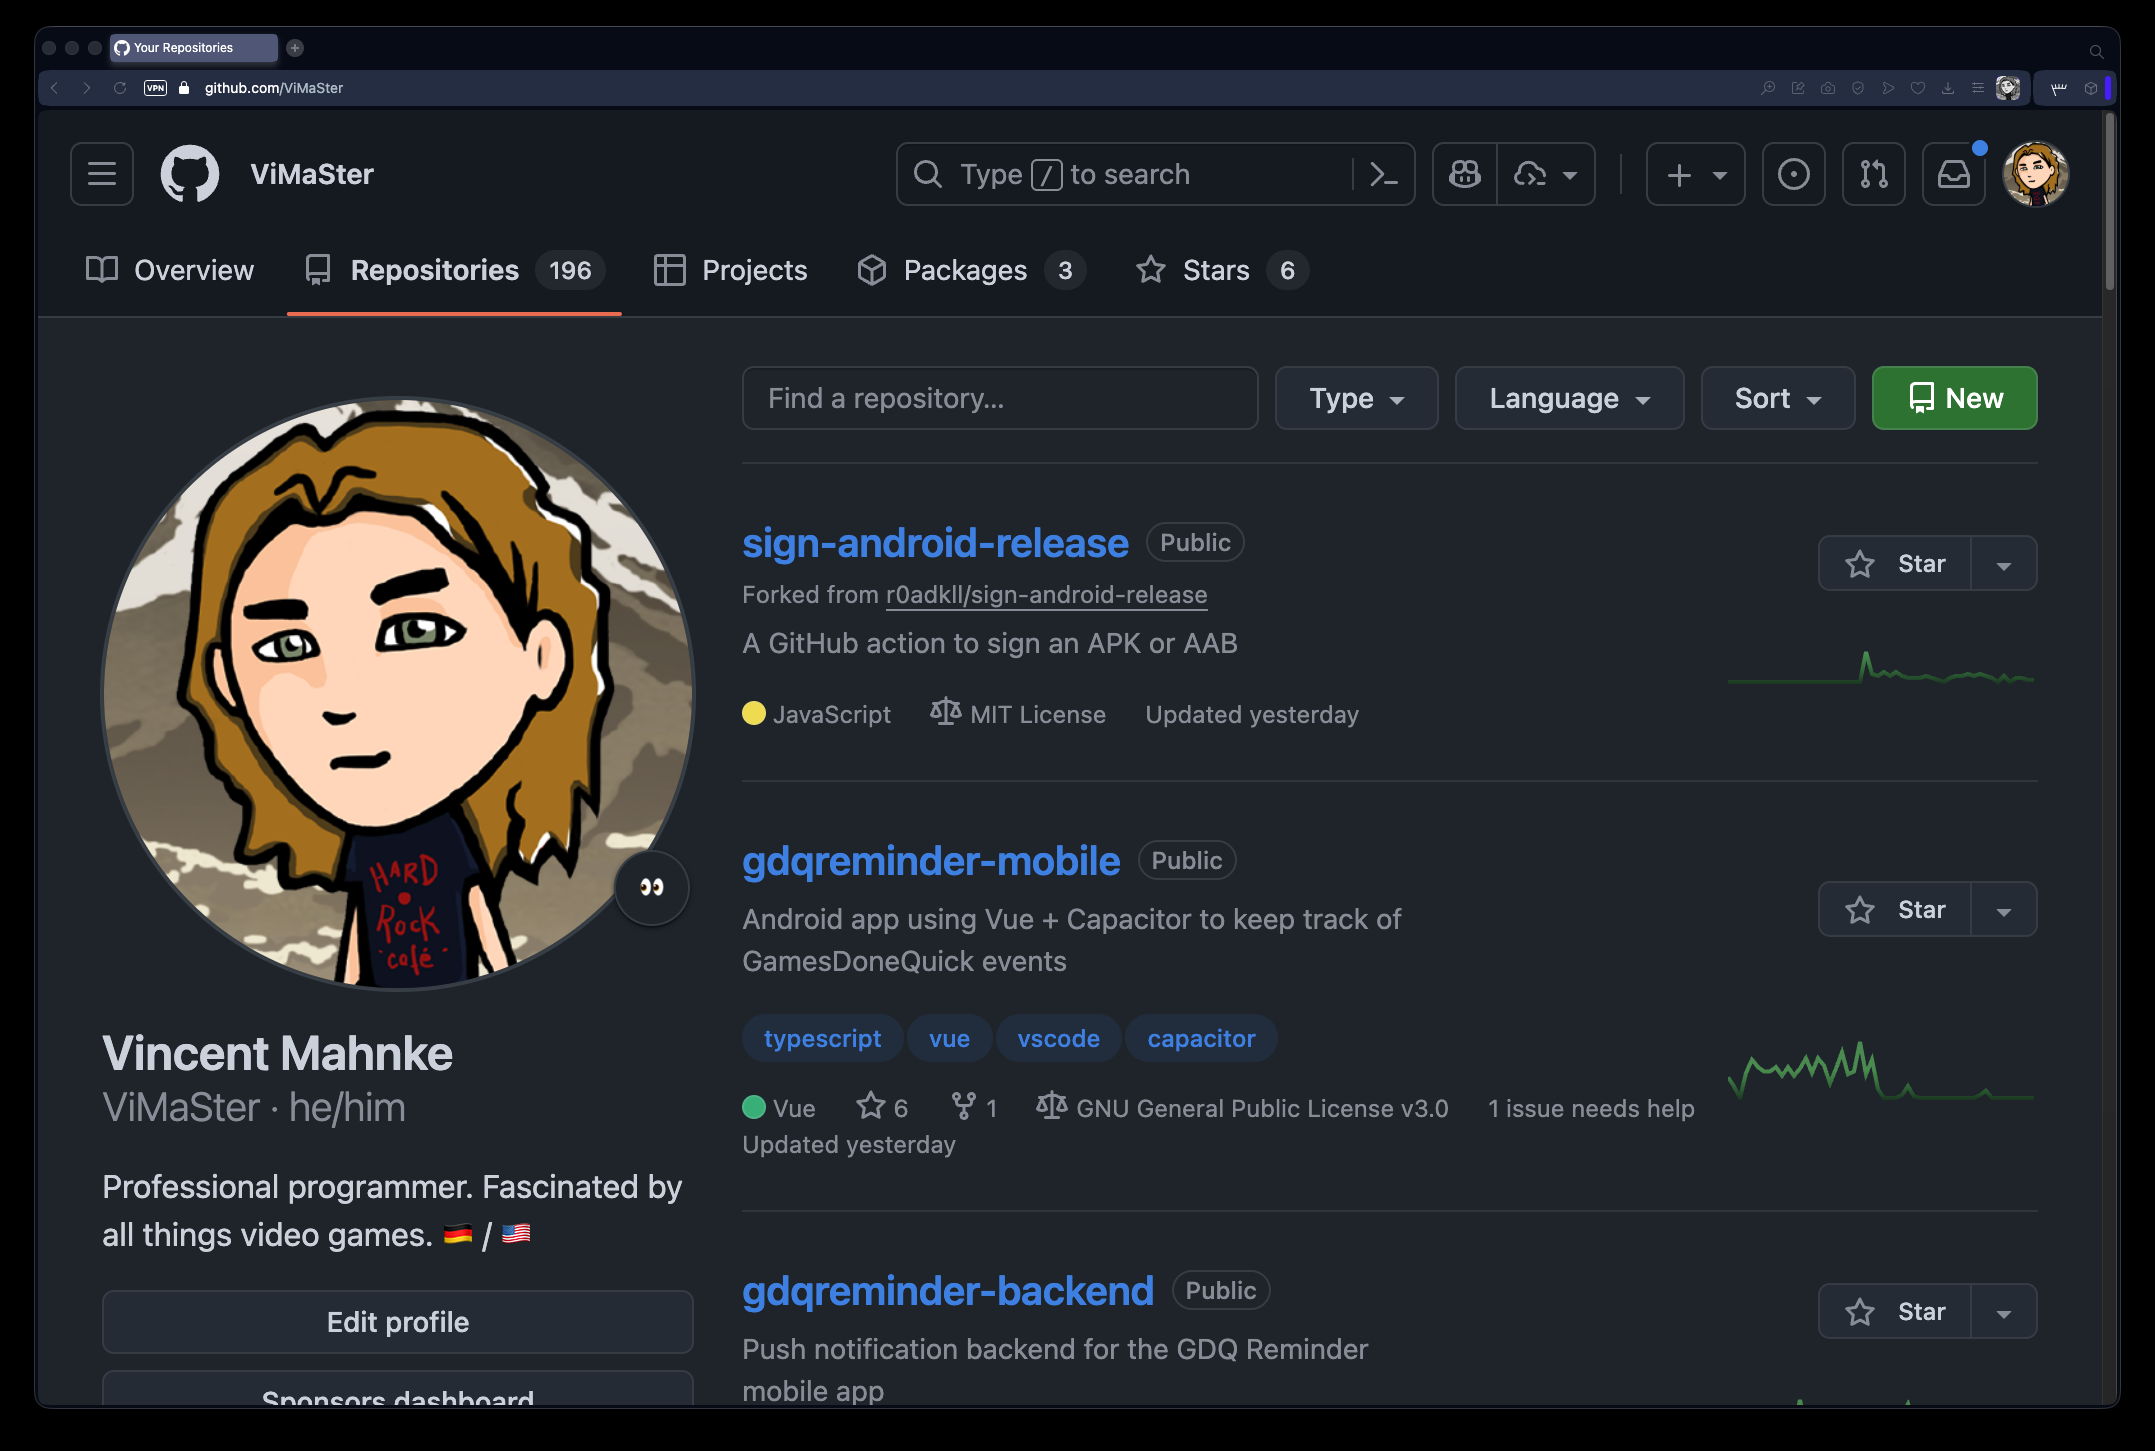Open Copilot chat icon
Viewport: 2155px width, 1451px height.
[x=1465, y=174]
